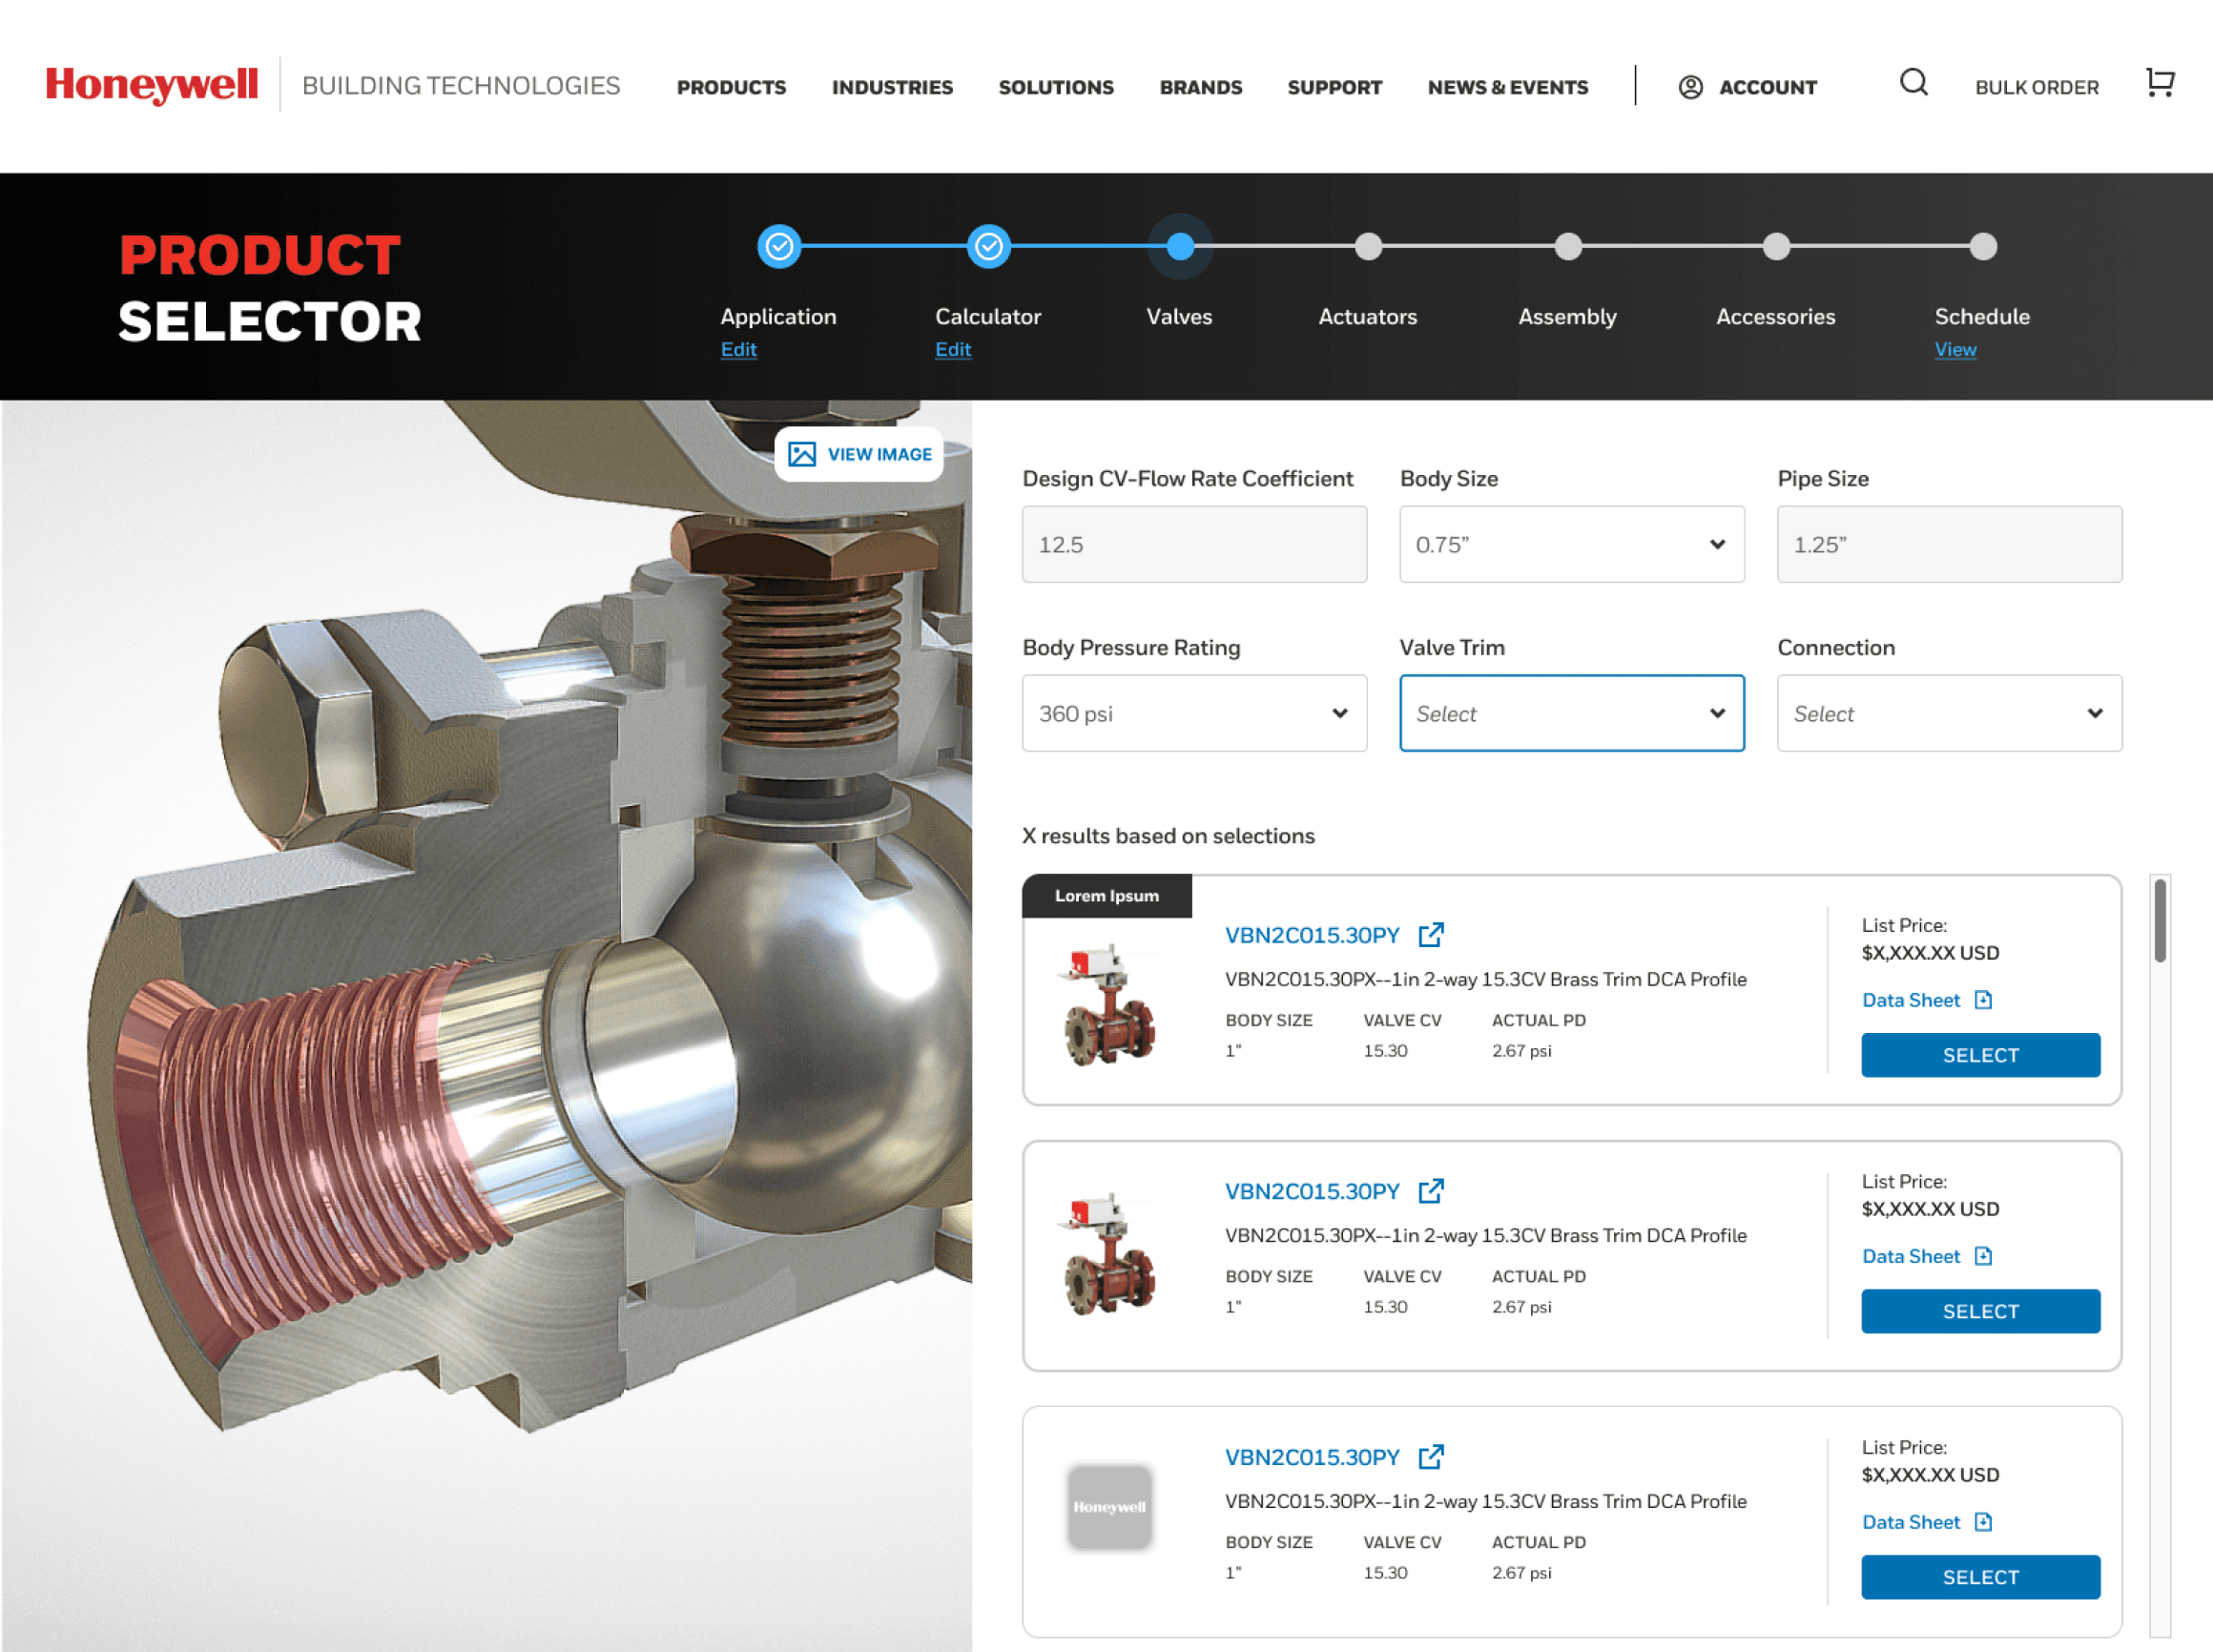2213x1652 pixels.
Task: Click the View Image picture icon
Action: click(x=802, y=454)
